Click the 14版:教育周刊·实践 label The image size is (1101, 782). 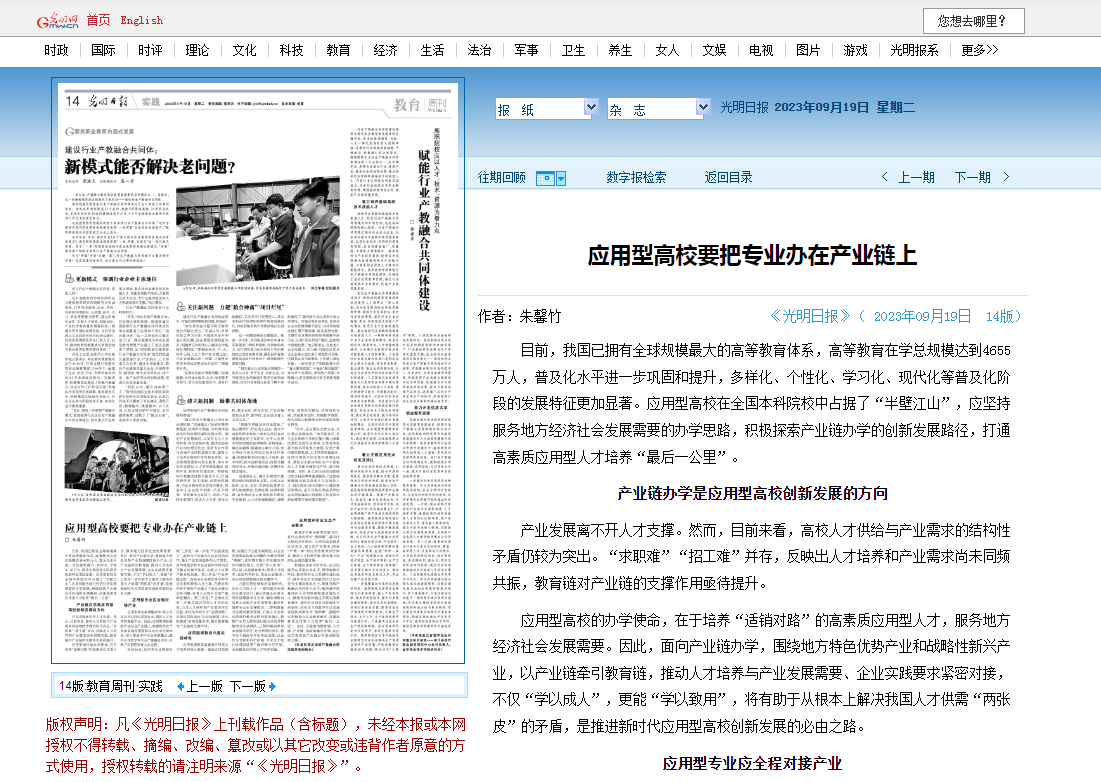[111, 687]
